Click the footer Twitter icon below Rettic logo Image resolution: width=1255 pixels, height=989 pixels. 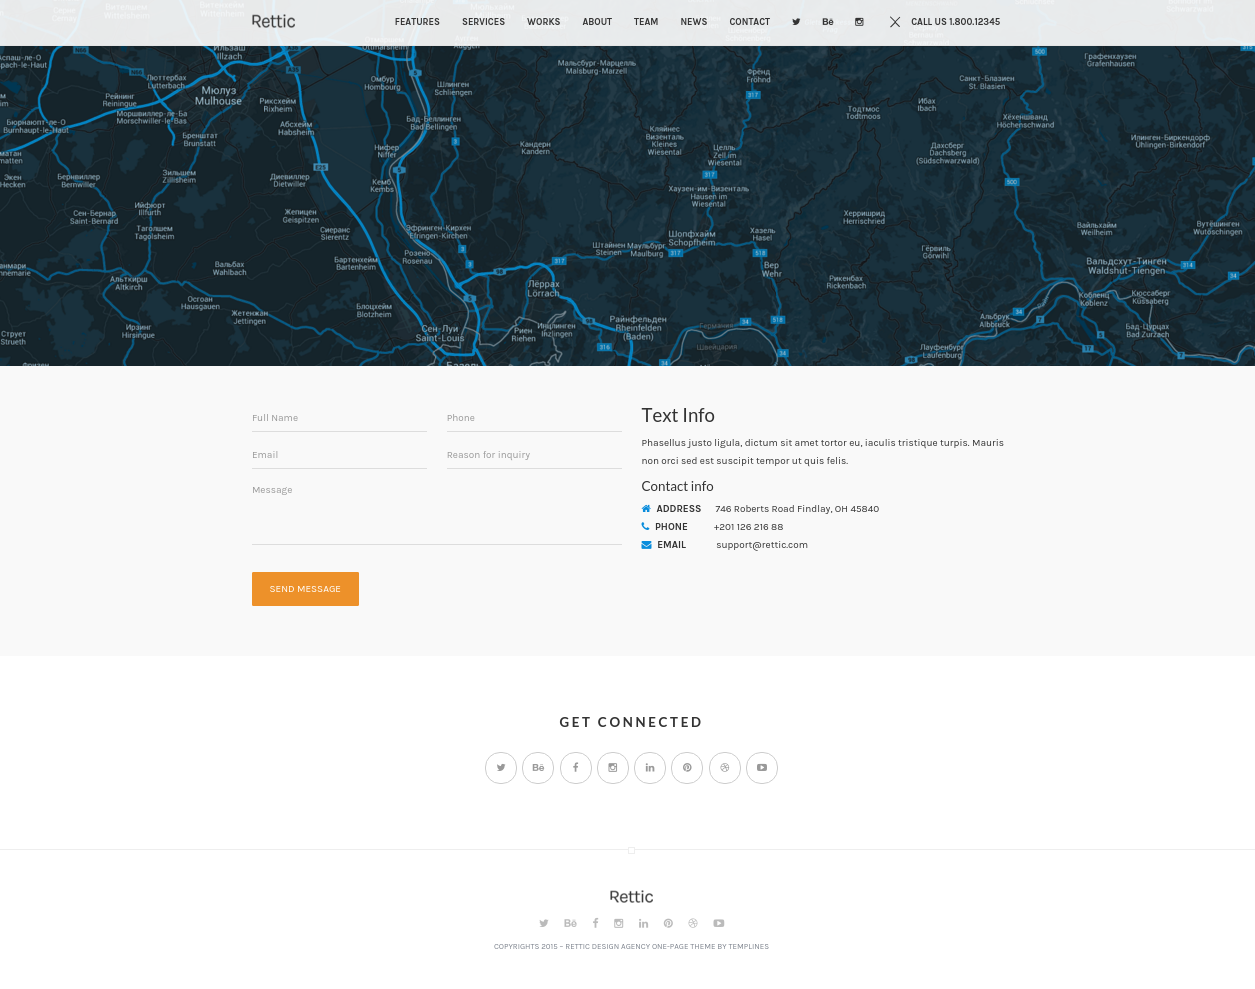544,924
